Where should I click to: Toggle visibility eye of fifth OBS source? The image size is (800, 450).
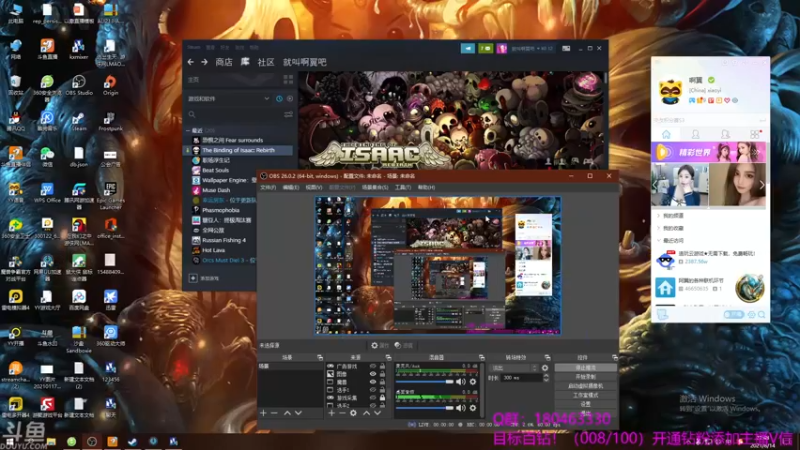(373, 397)
